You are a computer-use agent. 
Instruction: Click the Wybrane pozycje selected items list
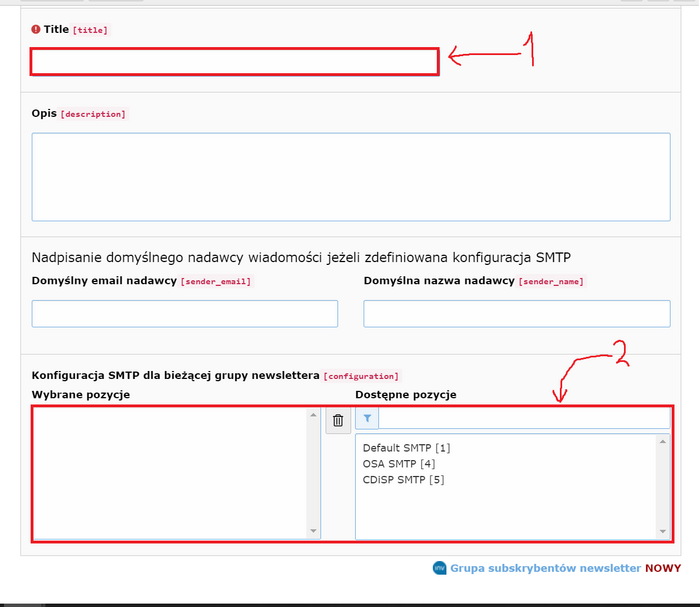[x=170, y=472]
